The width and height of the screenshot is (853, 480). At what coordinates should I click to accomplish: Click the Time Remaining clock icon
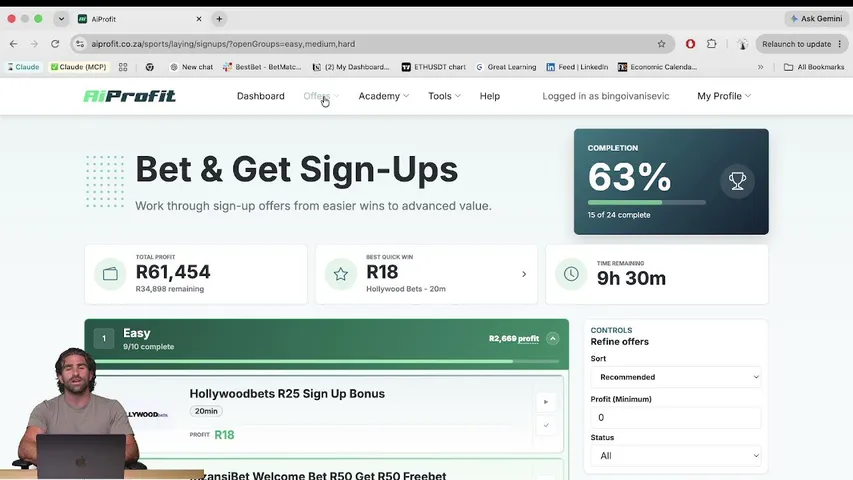pos(571,274)
